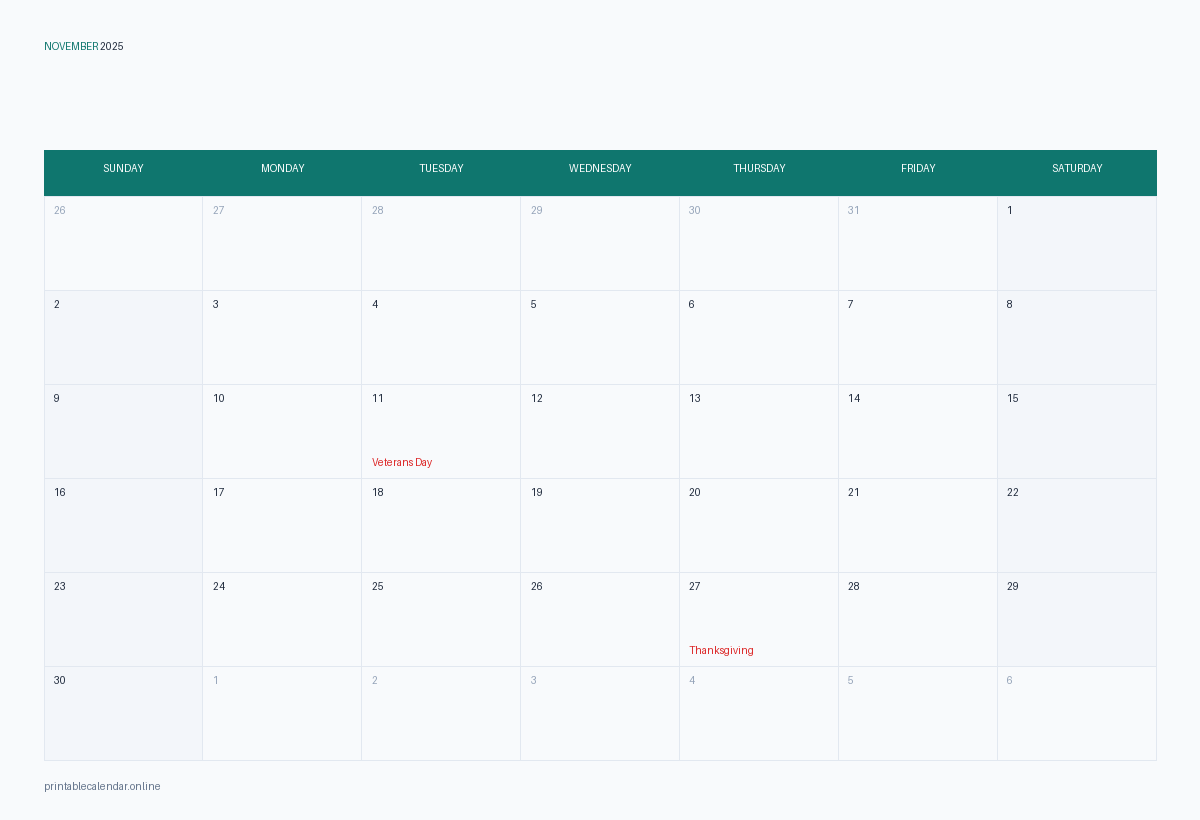Screen dimensions: 1200x820
Task: Click date number 12 on Wednesday
Action: [x=537, y=399]
